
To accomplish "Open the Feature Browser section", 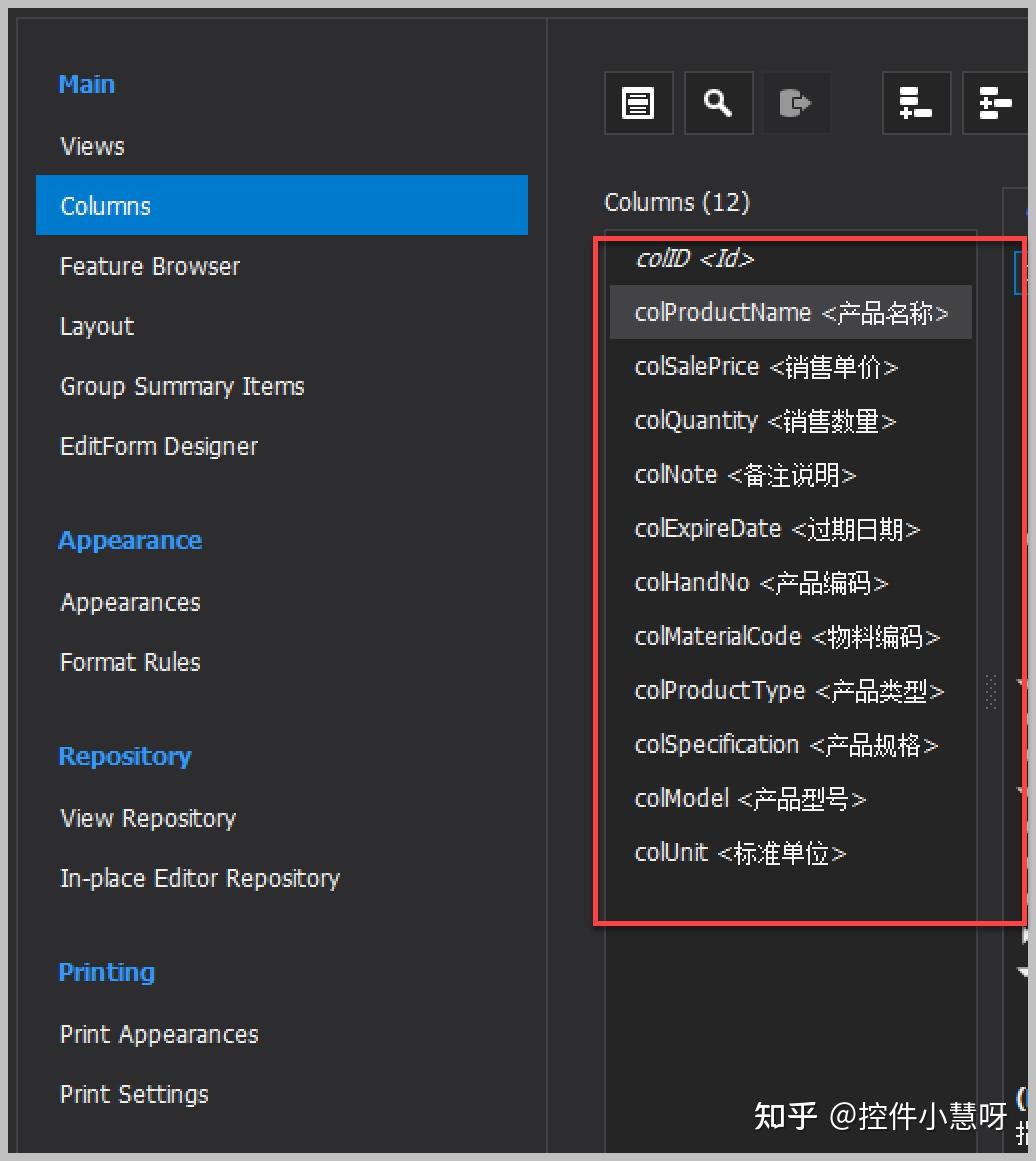I will click(x=150, y=266).
